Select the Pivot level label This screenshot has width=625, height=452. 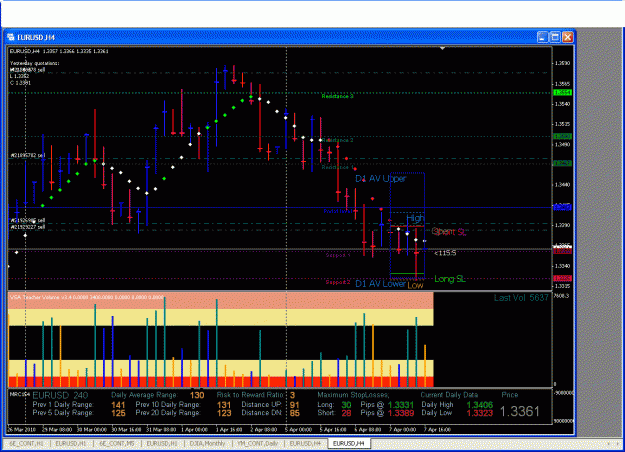tap(338, 211)
